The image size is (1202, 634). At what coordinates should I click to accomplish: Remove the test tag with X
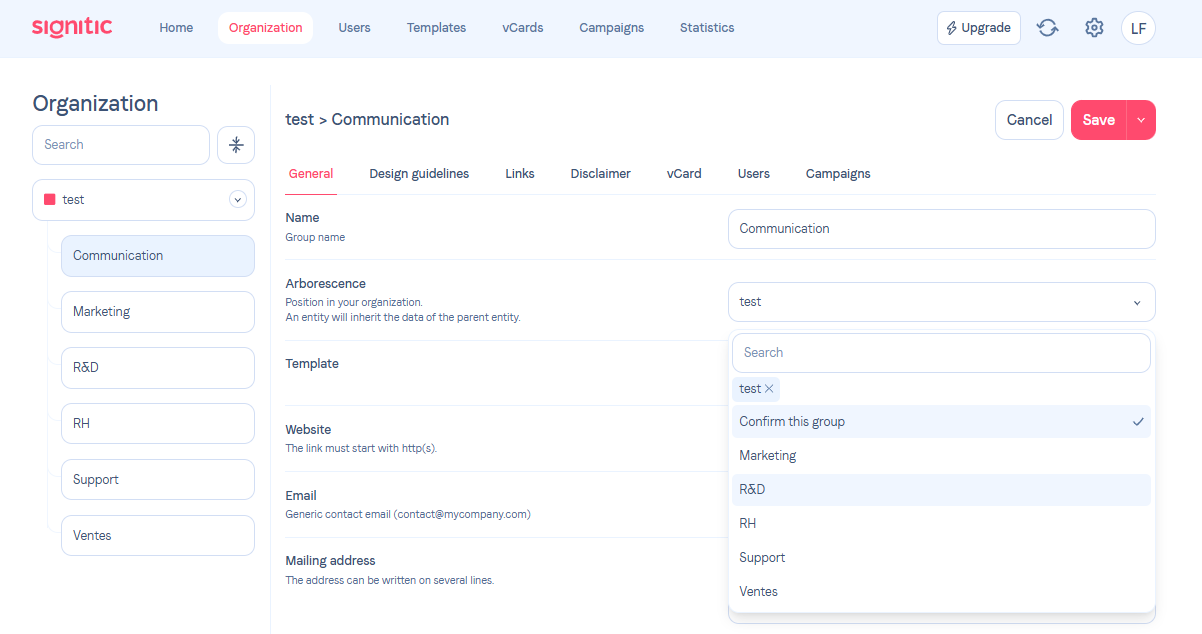(769, 389)
